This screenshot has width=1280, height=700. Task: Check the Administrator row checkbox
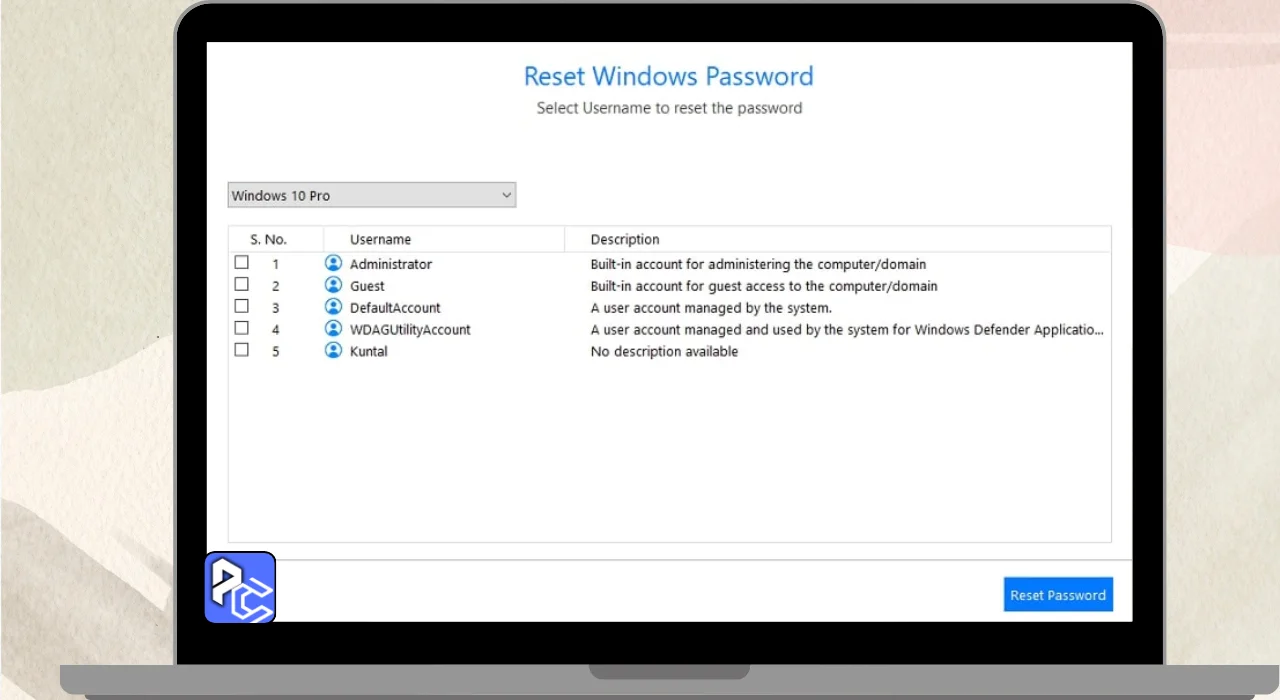point(241,262)
